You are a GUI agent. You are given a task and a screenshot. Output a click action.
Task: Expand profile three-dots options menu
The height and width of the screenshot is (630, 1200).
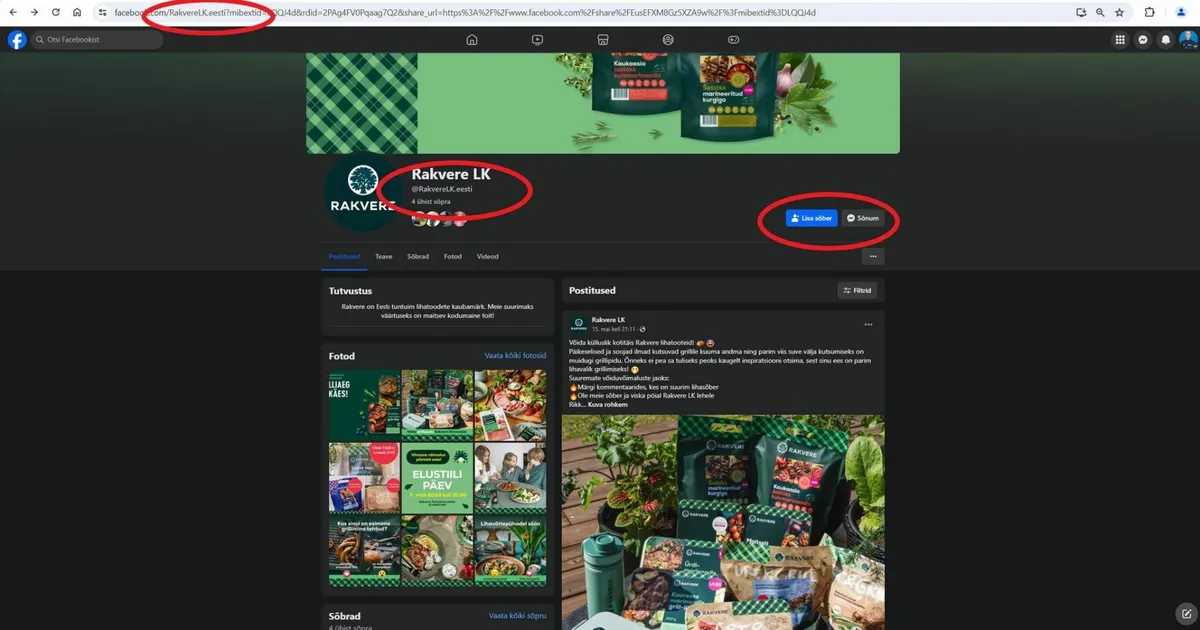click(873, 257)
